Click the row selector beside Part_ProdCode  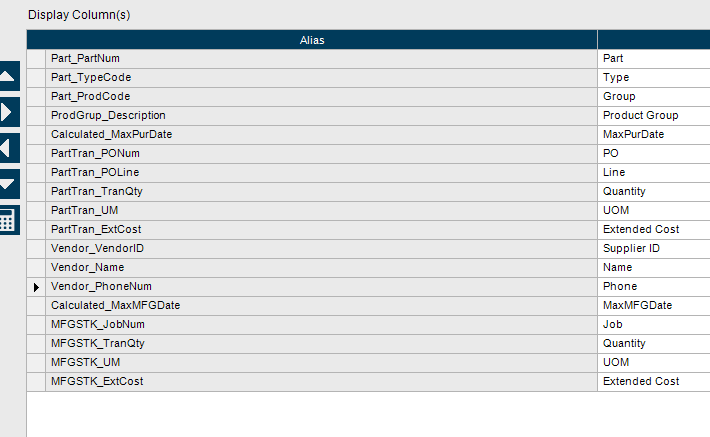[x=37, y=97]
